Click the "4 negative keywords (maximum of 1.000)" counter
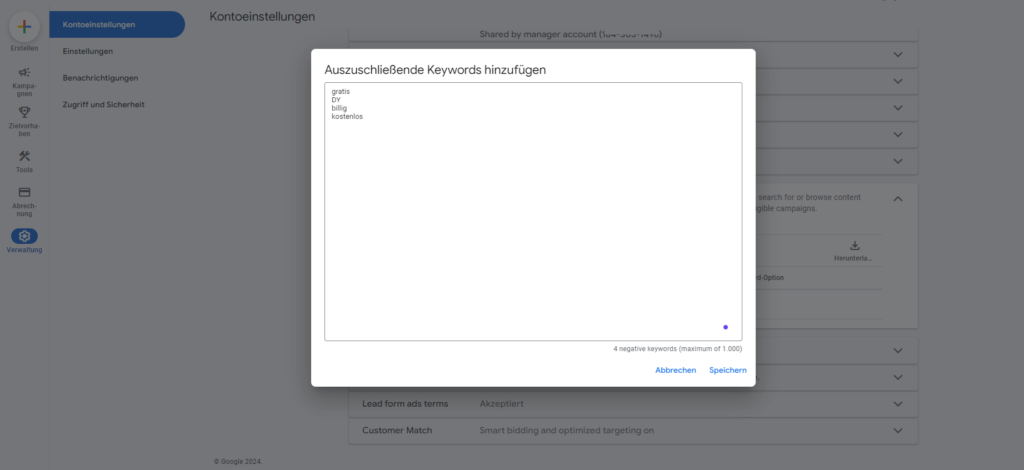1024x470 pixels. [677, 349]
